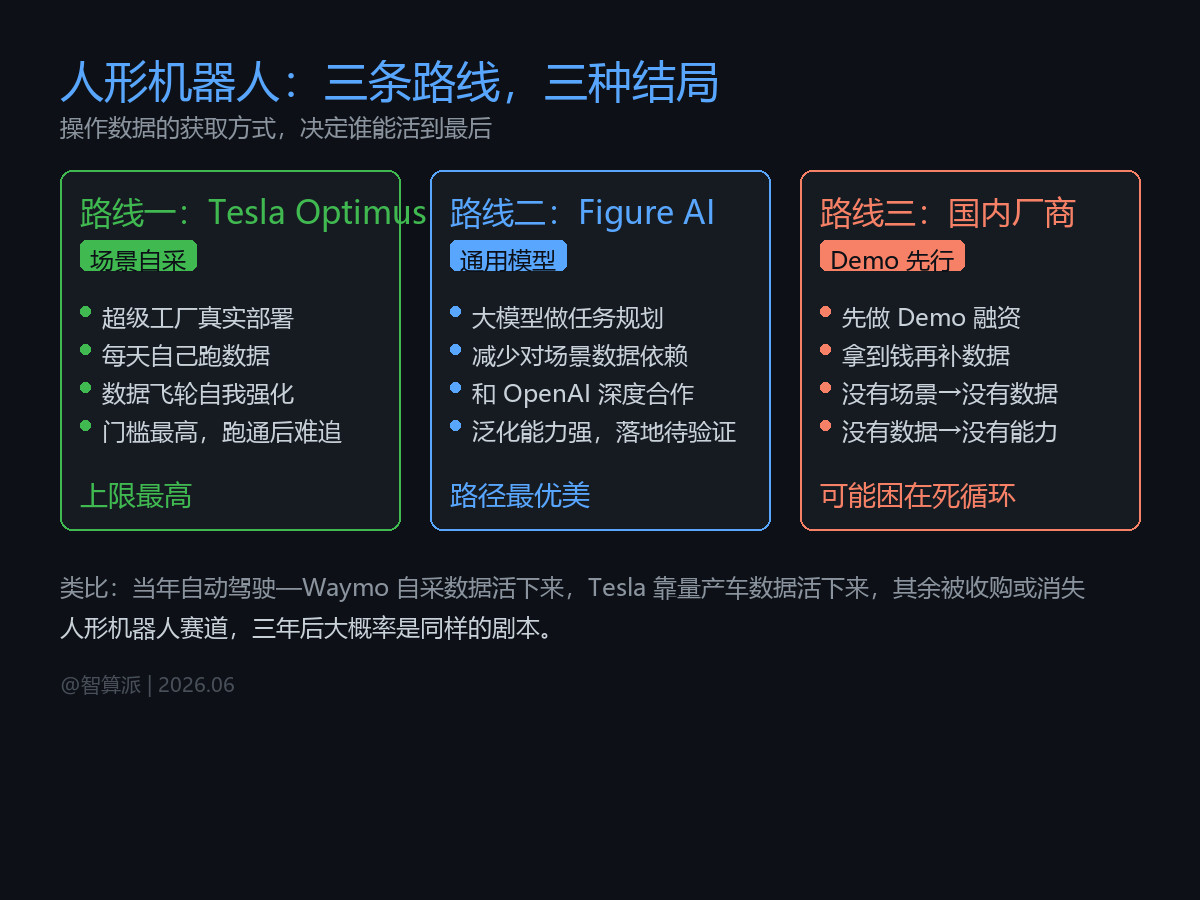Click blue bullet beside 泛化能力强，落地待验证
This screenshot has height=900, width=1200.
click(455, 426)
